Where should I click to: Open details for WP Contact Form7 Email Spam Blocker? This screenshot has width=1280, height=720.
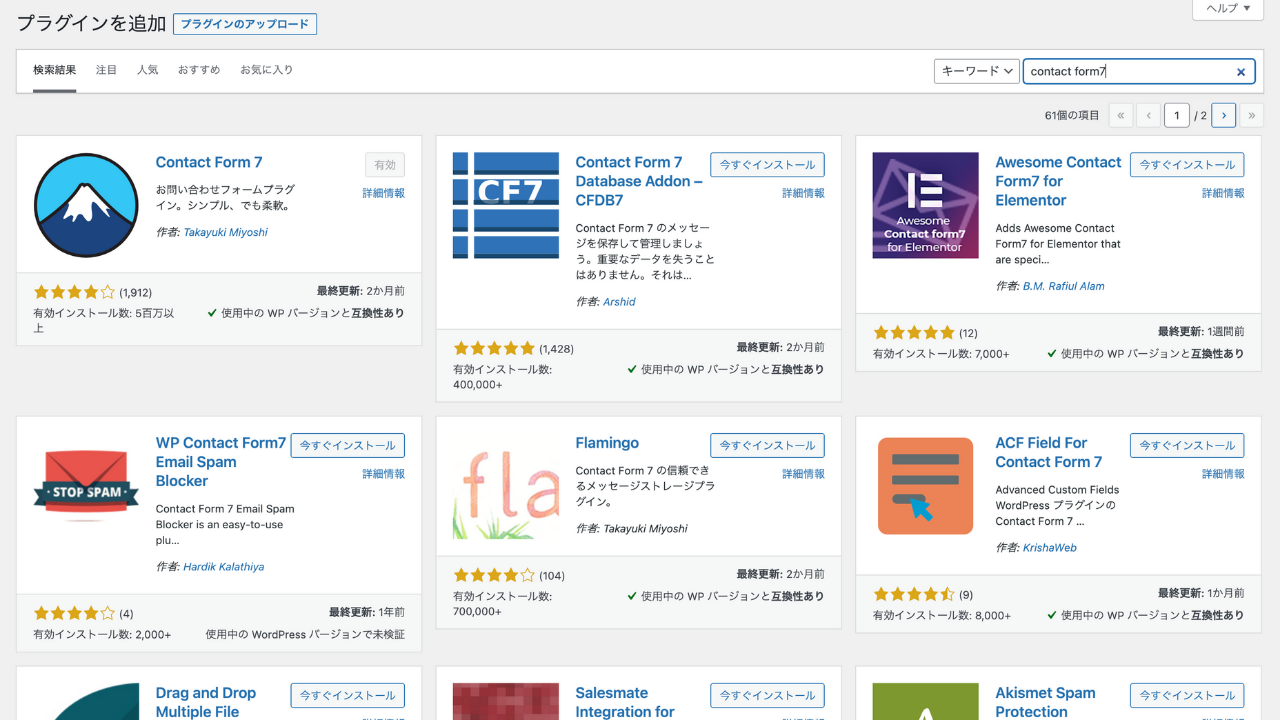[384, 474]
